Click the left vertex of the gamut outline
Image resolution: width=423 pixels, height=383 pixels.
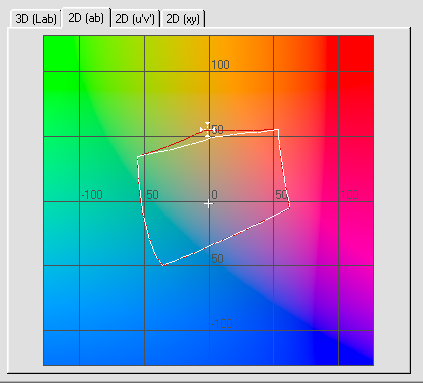click(x=138, y=157)
